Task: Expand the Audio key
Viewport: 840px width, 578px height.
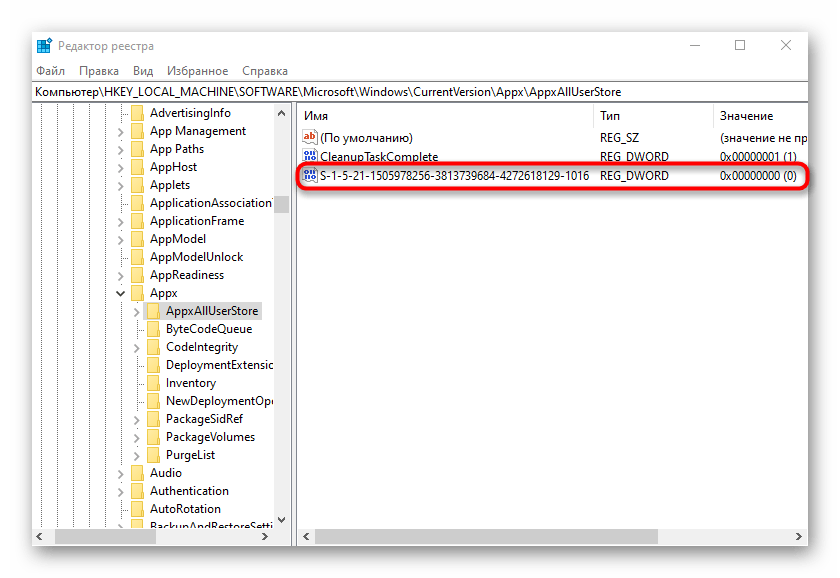Action: tap(121, 474)
